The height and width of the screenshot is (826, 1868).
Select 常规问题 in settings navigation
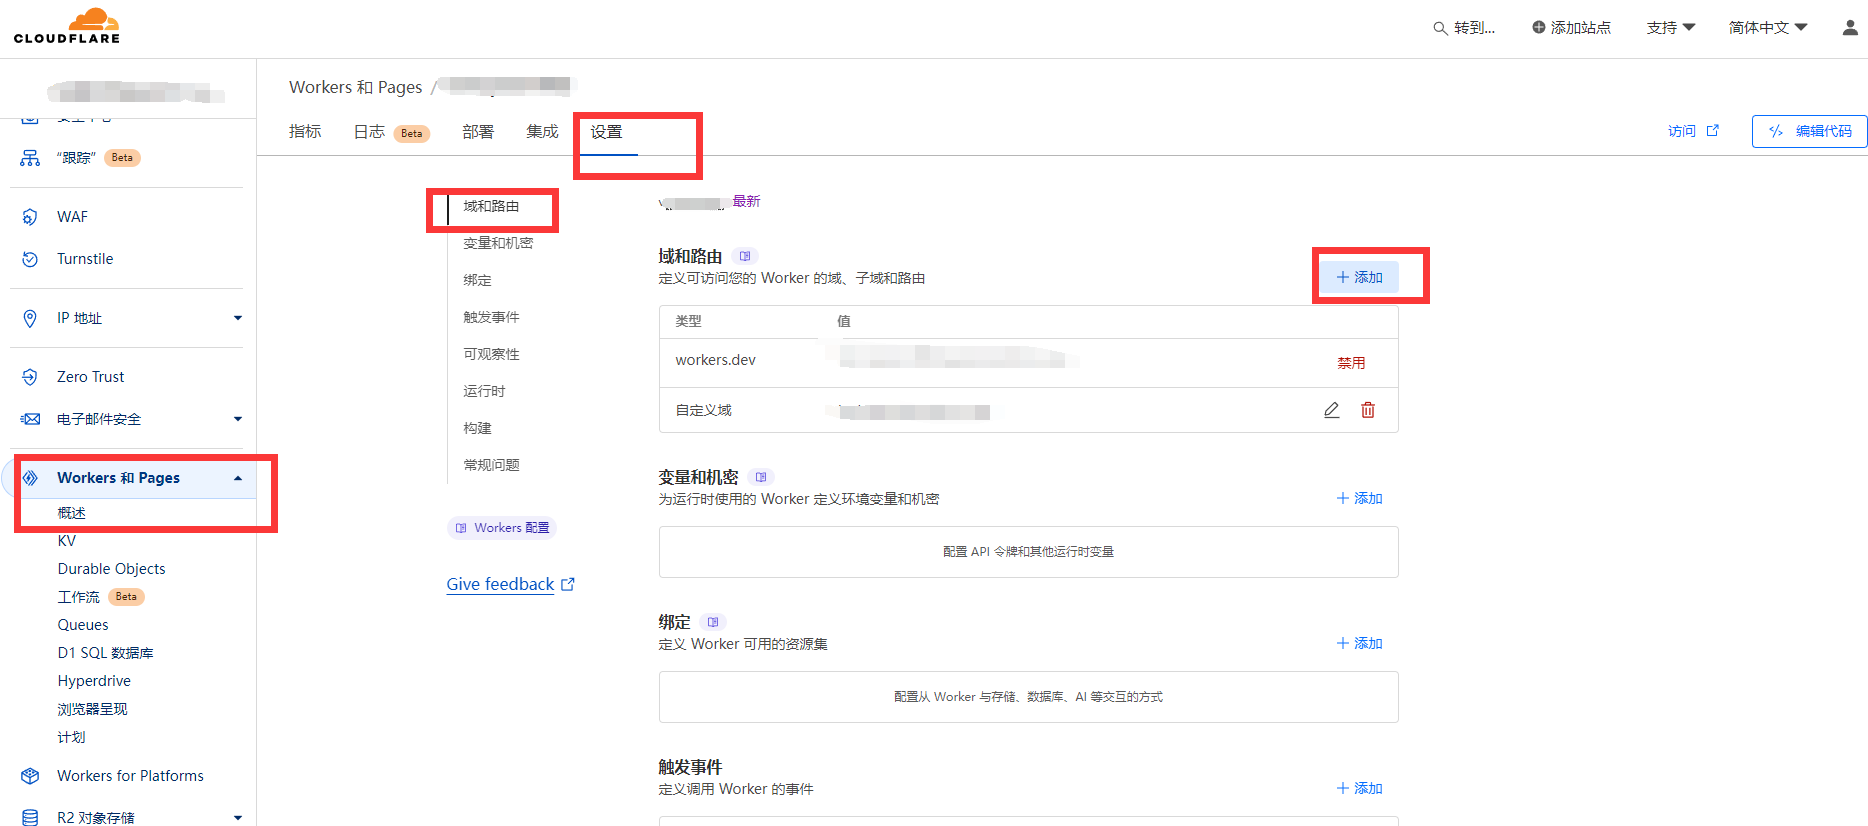(x=491, y=465)
